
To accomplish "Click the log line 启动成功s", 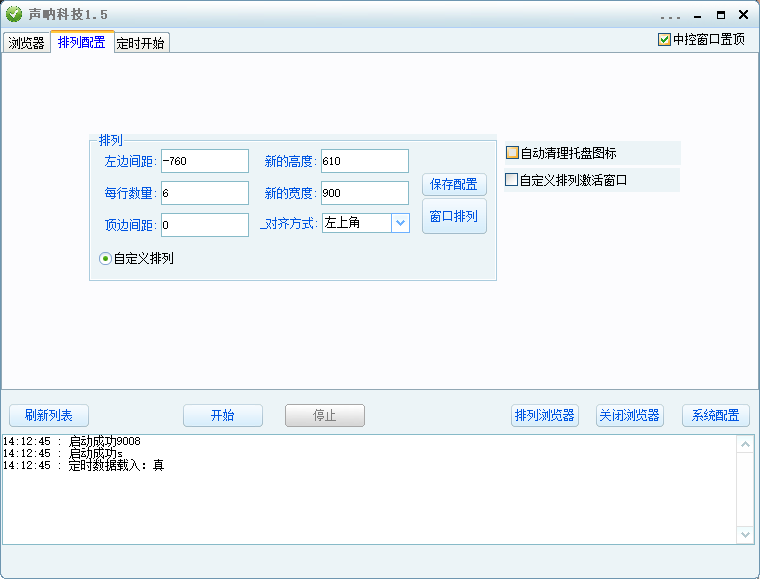I will pos(63,453).
